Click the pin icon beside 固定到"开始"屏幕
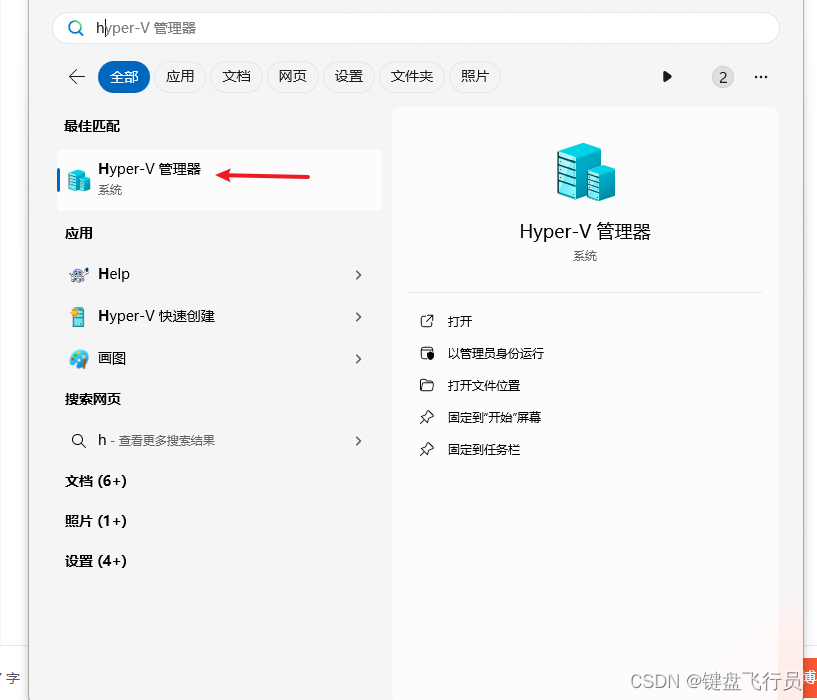The image size is (817, 700). pyautogui.click(x=427, y=417)
